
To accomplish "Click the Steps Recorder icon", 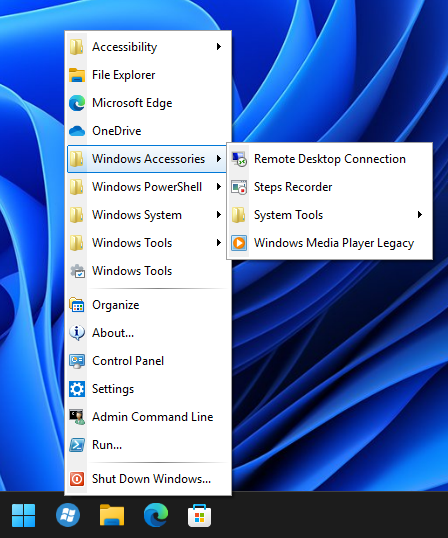I will 239,187.
